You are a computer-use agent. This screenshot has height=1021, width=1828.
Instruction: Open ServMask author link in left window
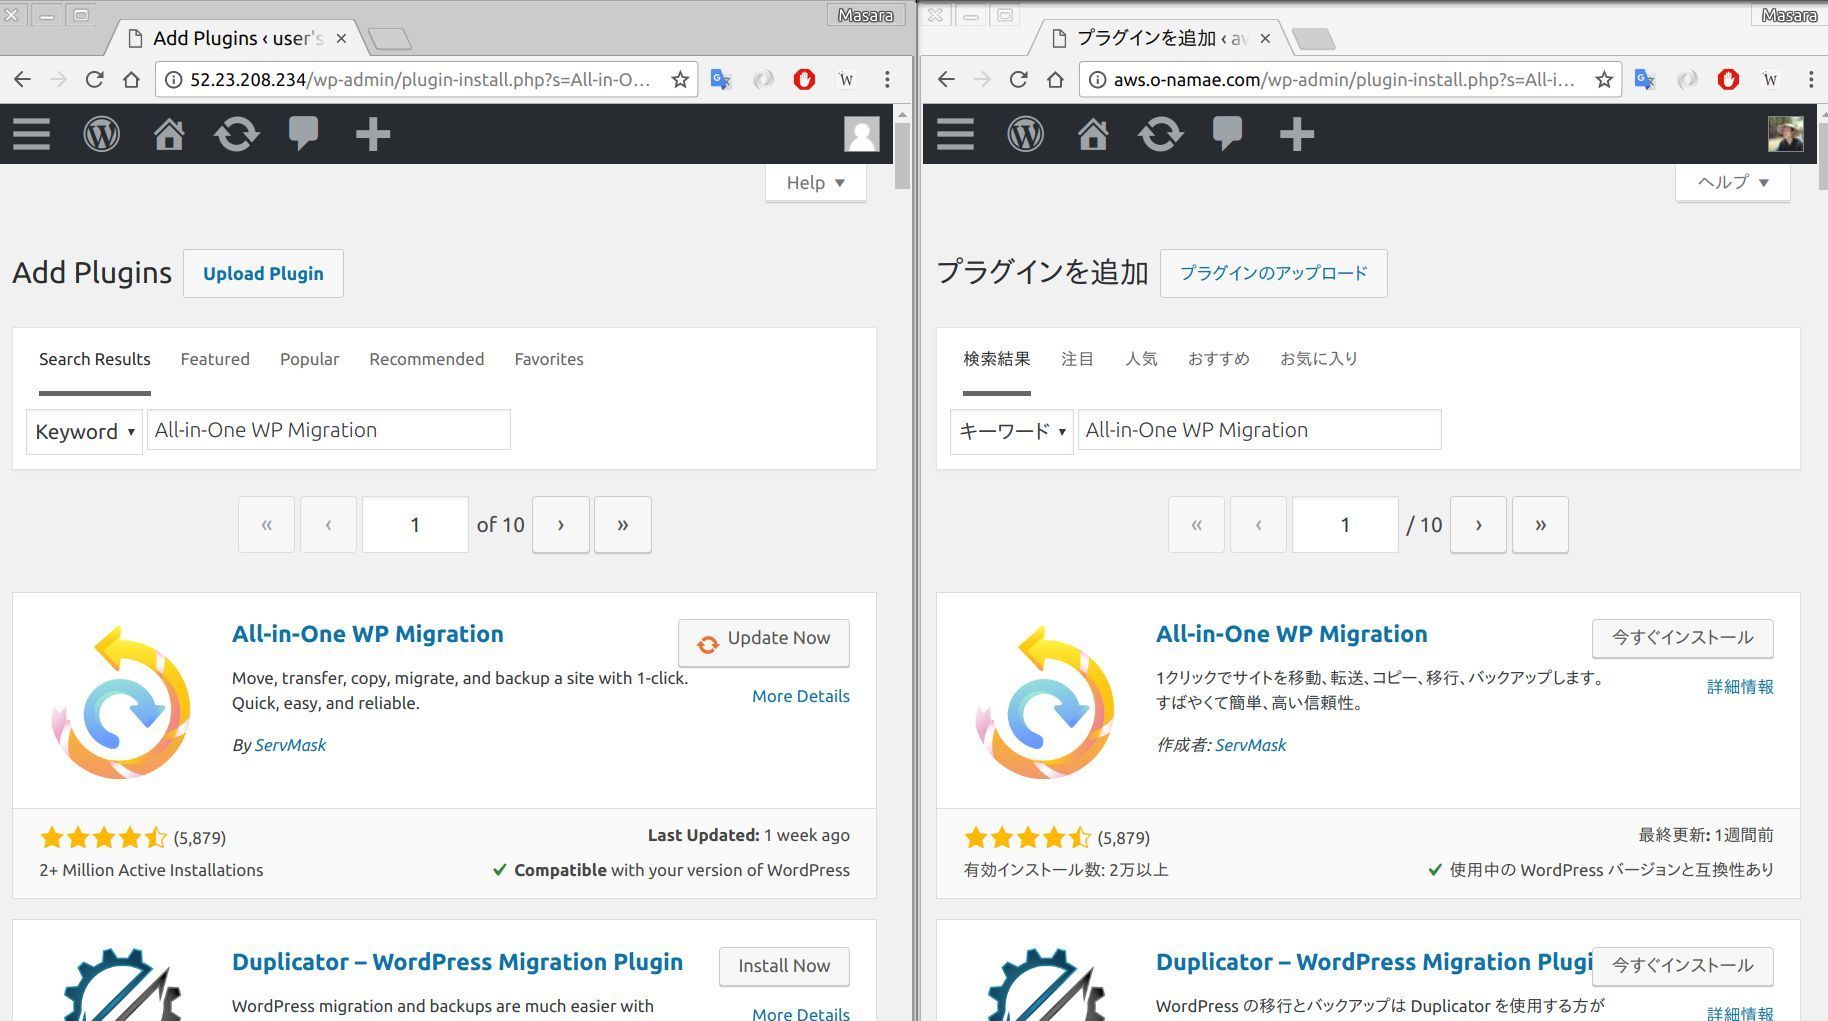290,745
